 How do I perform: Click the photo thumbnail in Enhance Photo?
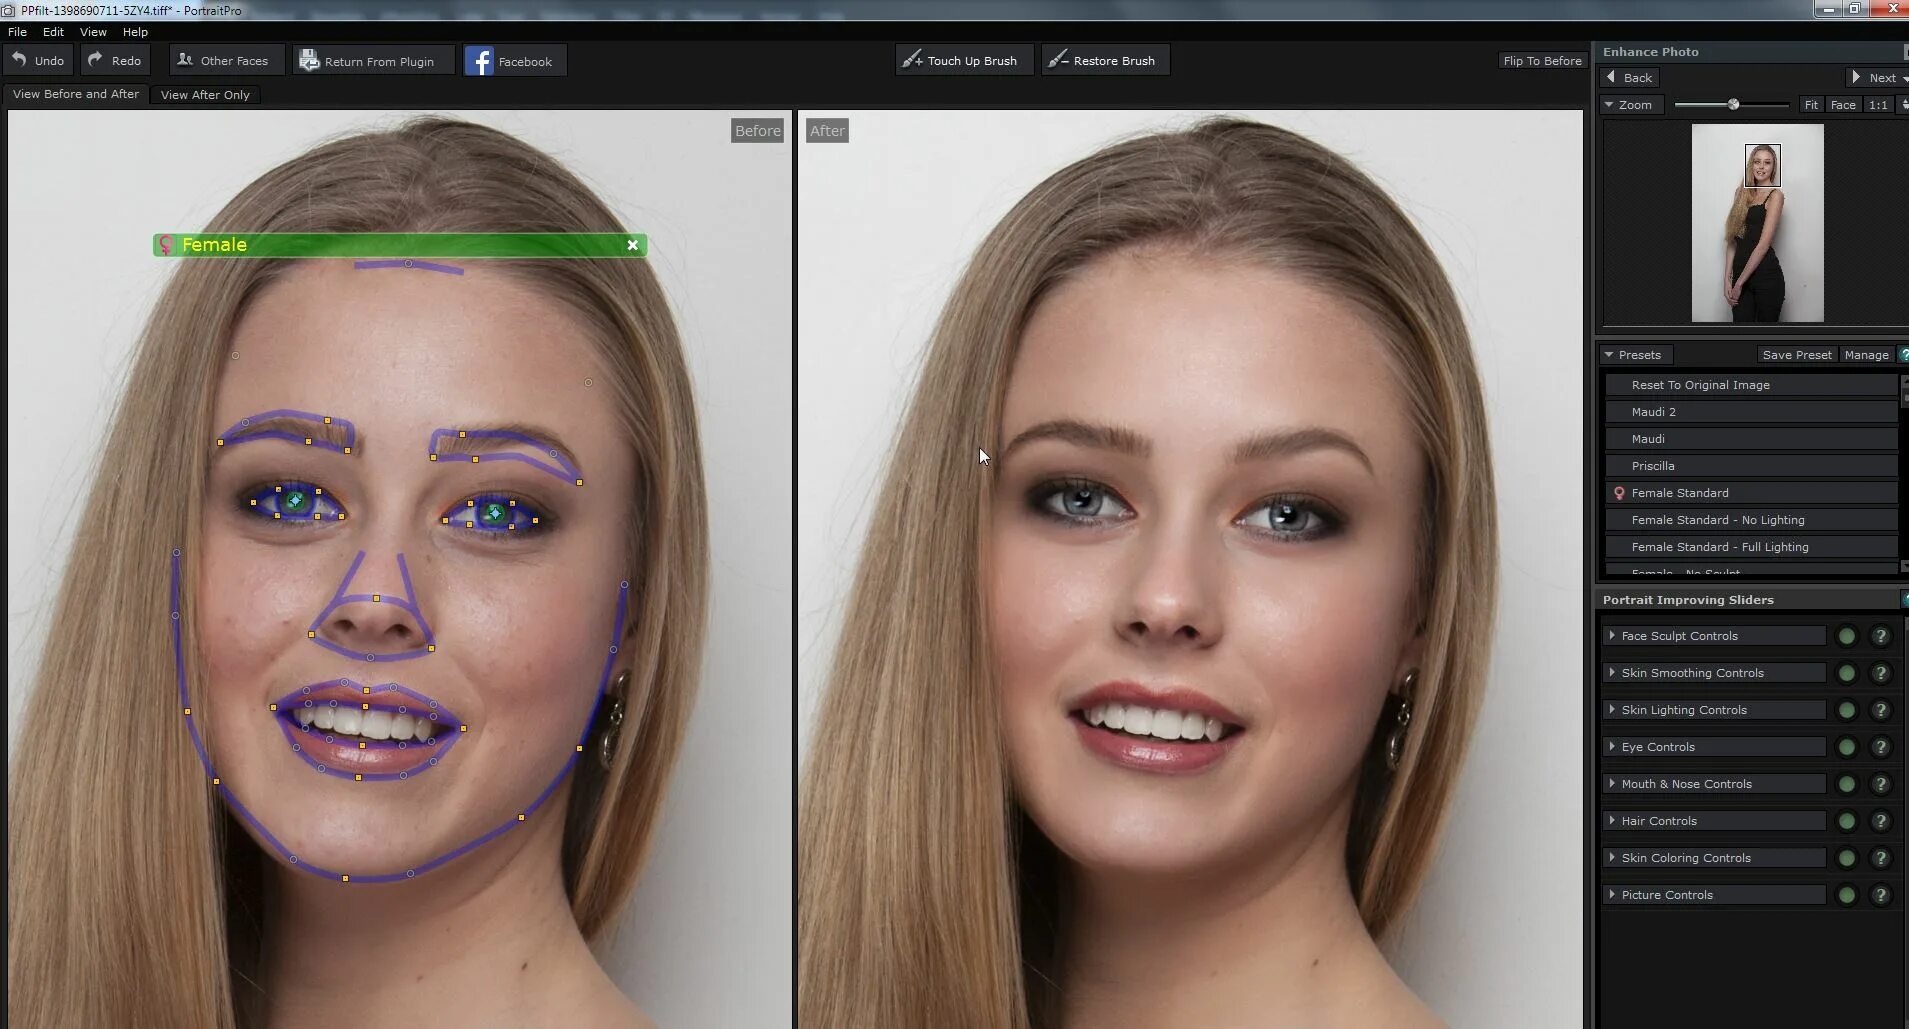1757,223
